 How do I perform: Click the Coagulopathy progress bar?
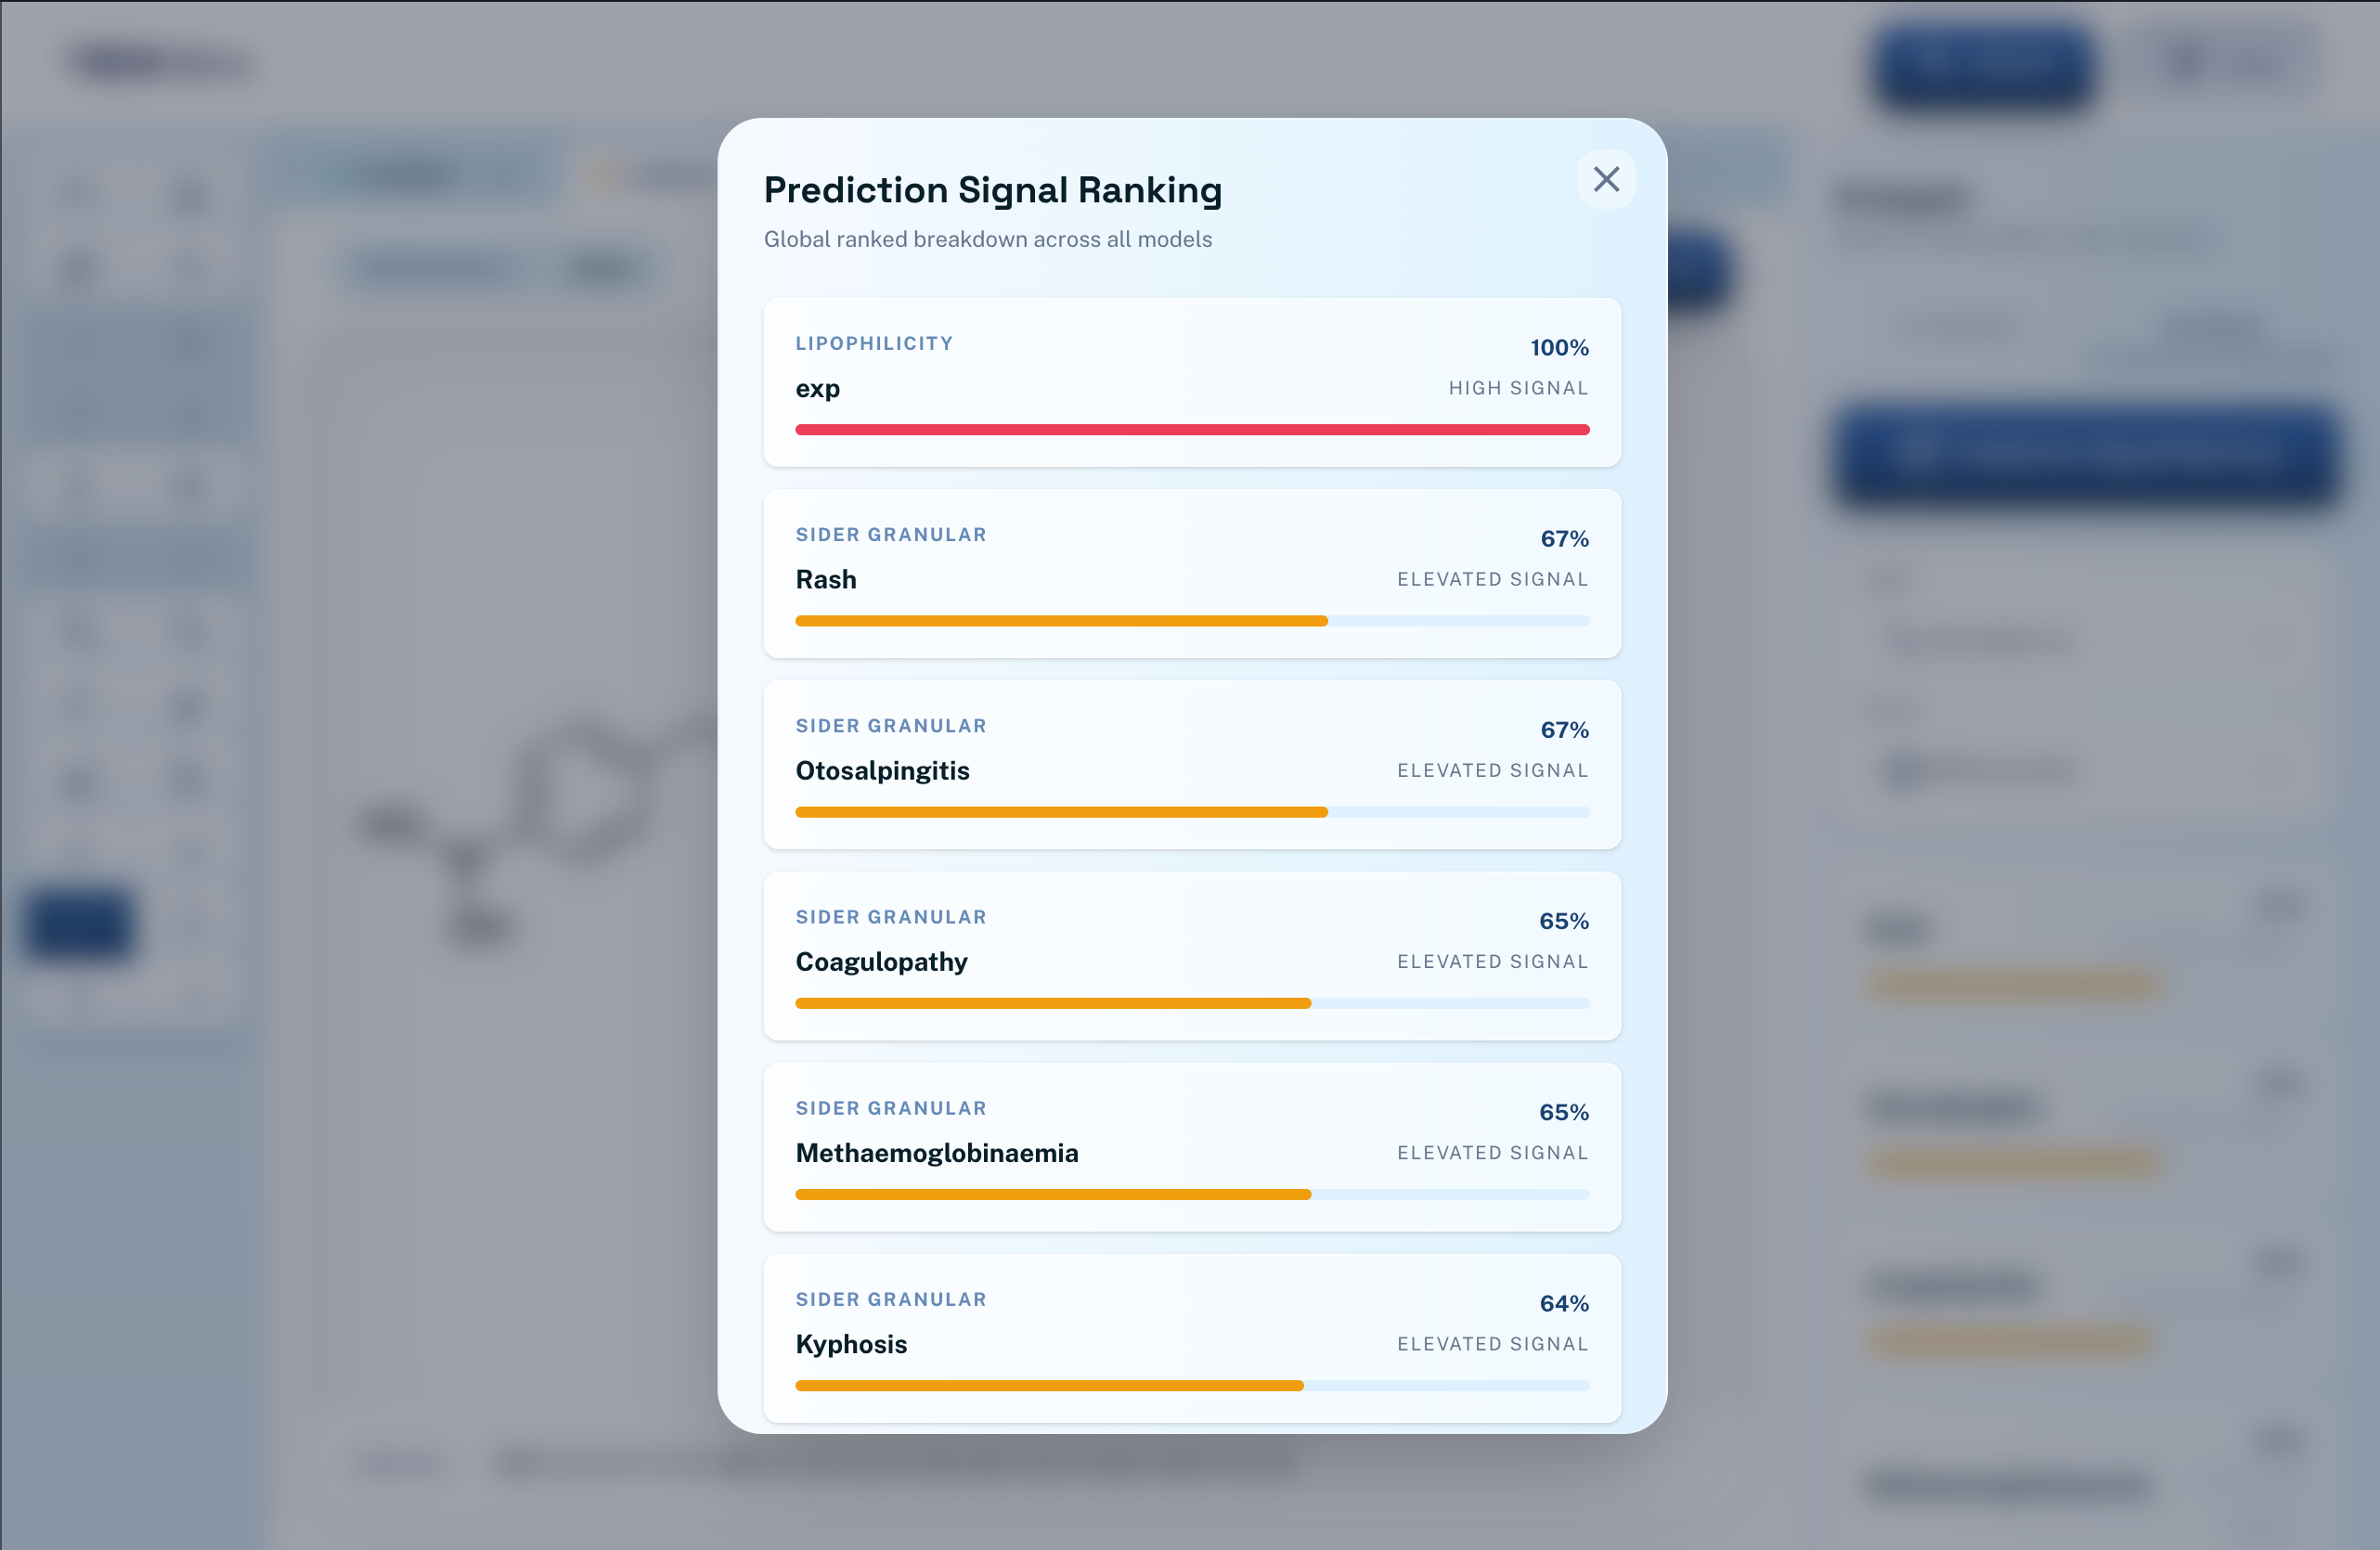[x=1052, y=1003]
